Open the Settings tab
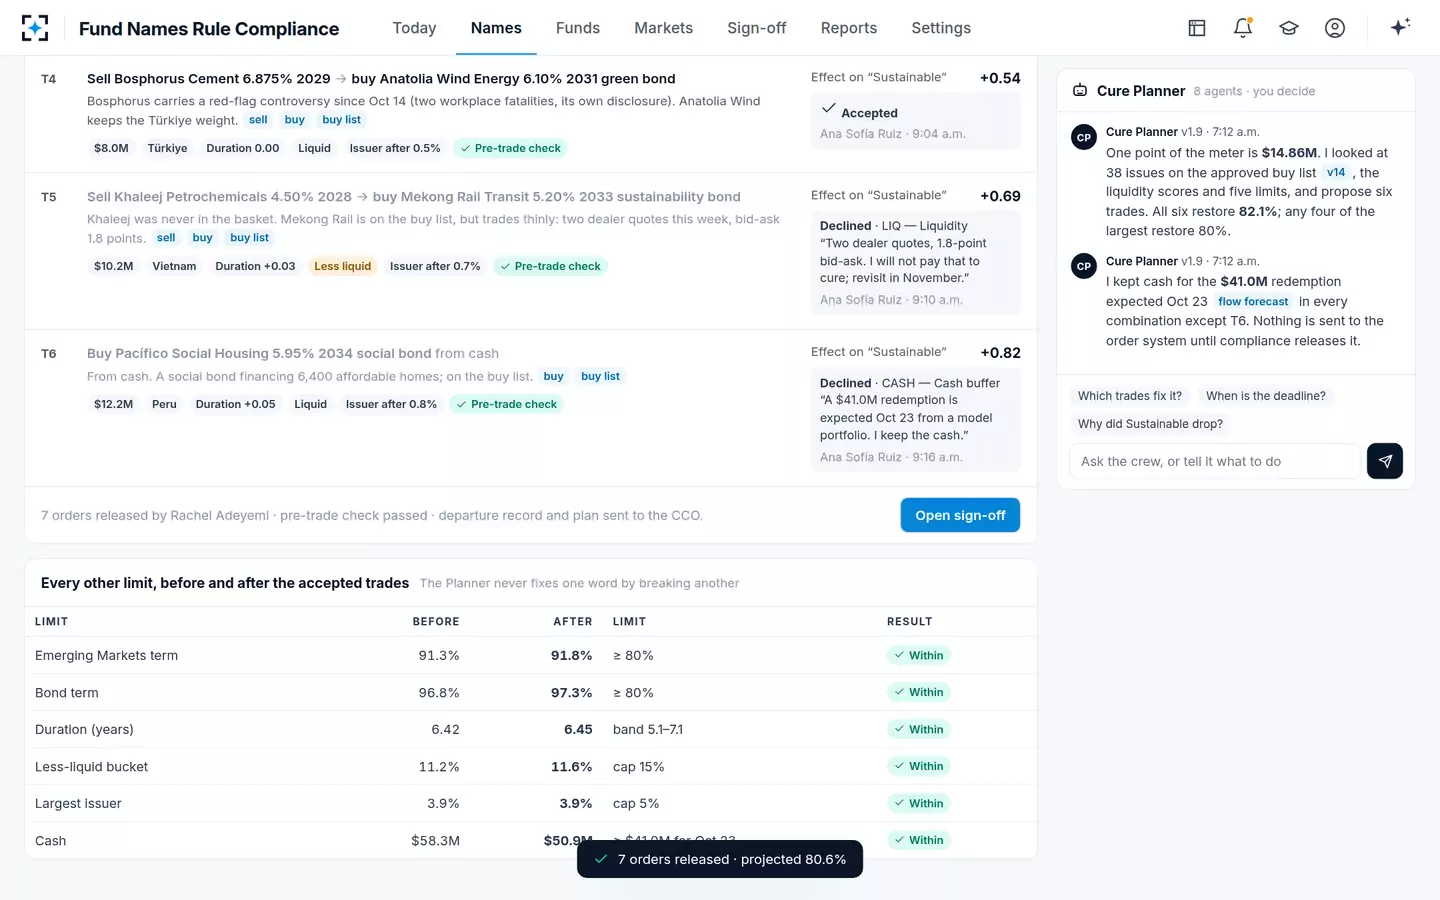 click(941, 28)
